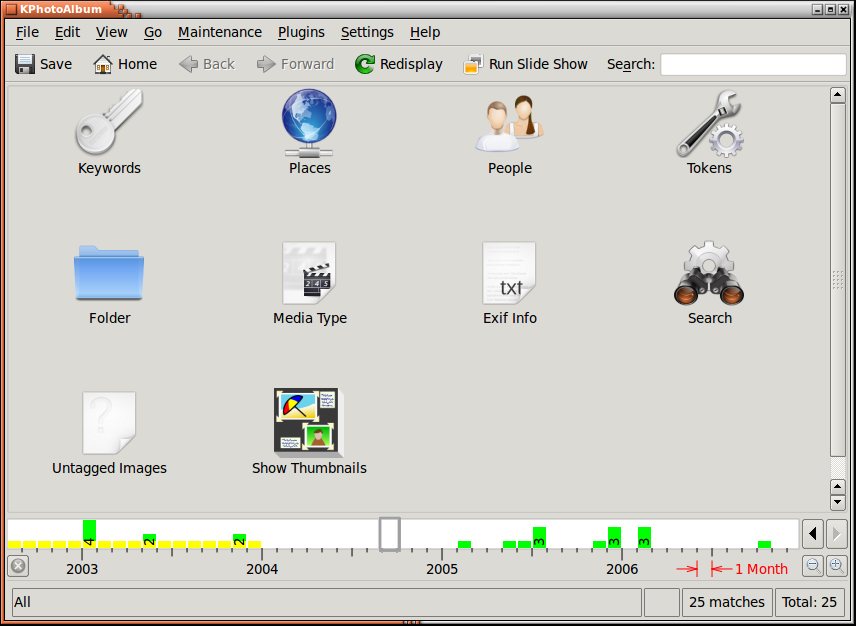The image size is (856, 626).
Task: Open the Keywords category
Action: tap(109, 132)
